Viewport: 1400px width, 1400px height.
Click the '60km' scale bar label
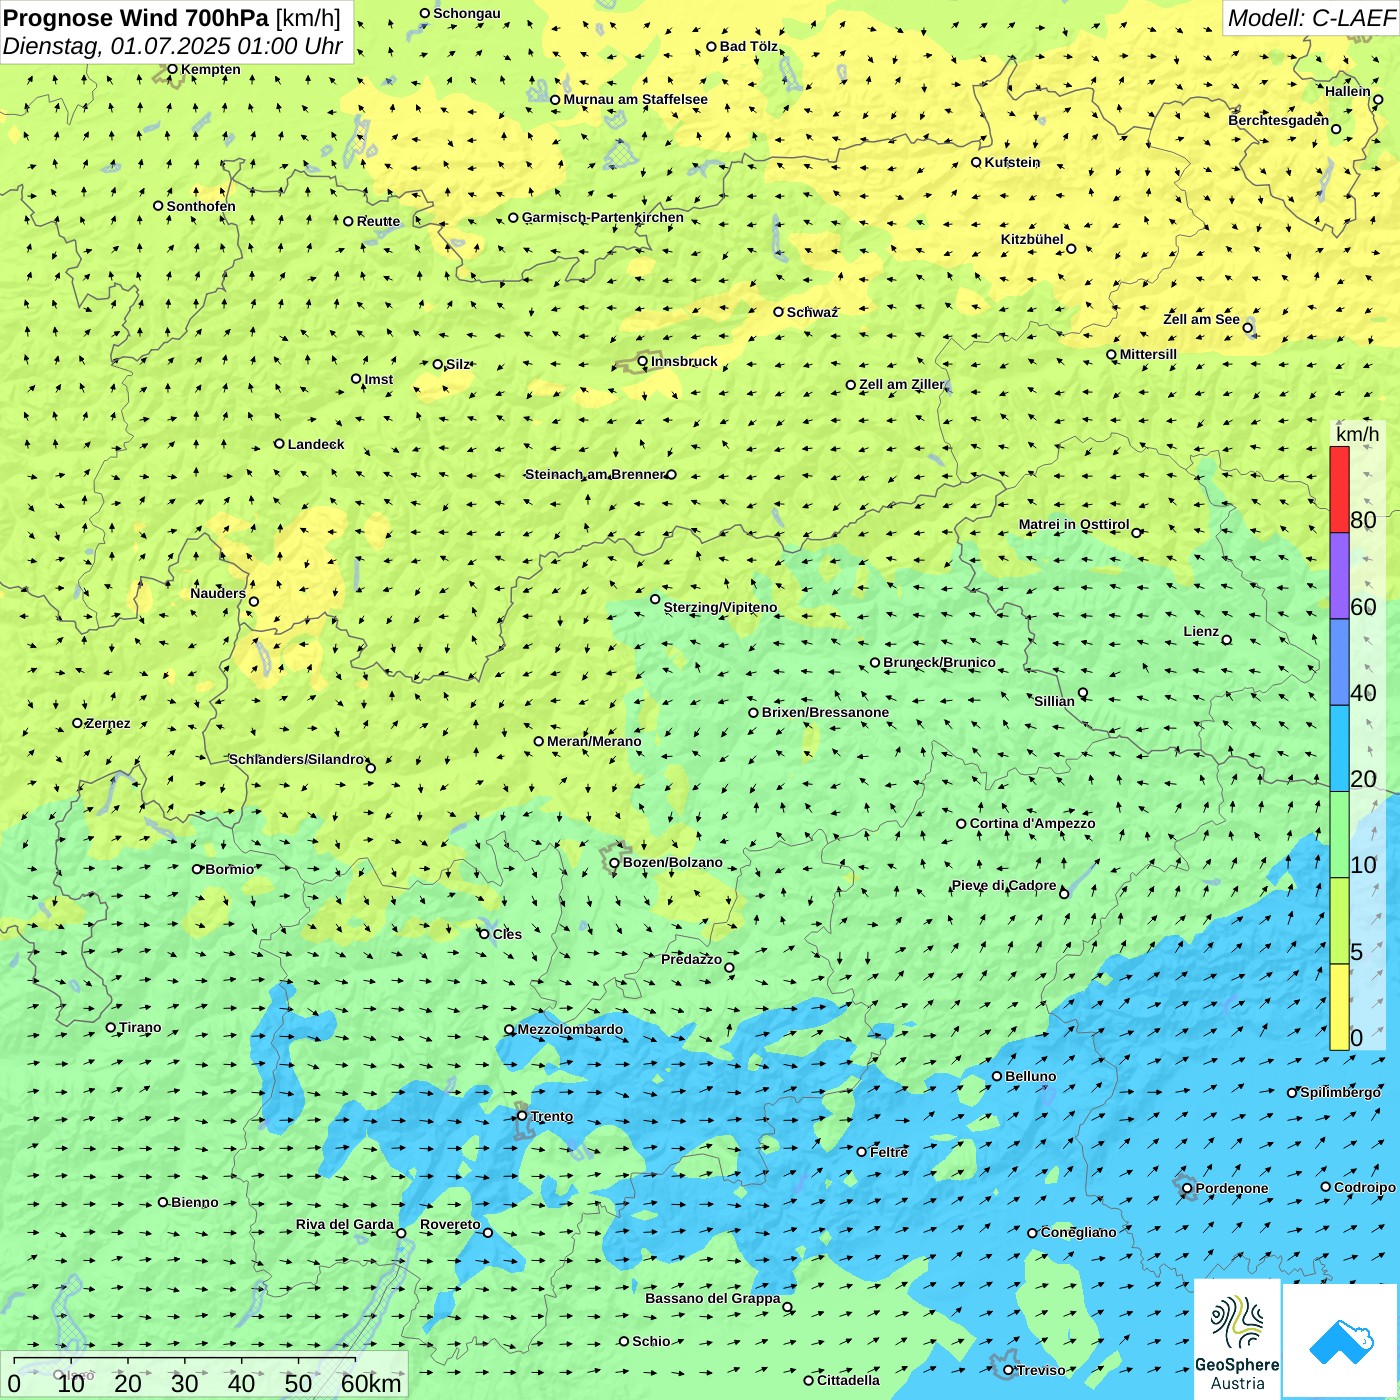tap(371, 1383)
